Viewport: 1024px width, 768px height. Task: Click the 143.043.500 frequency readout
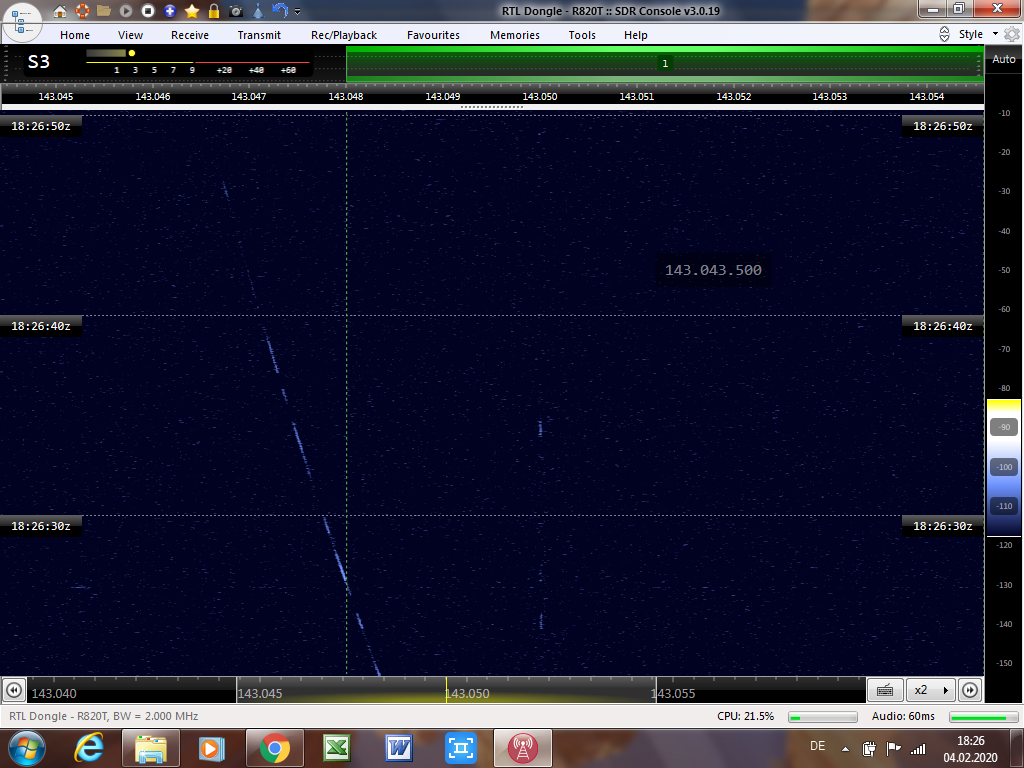(713, 270)
